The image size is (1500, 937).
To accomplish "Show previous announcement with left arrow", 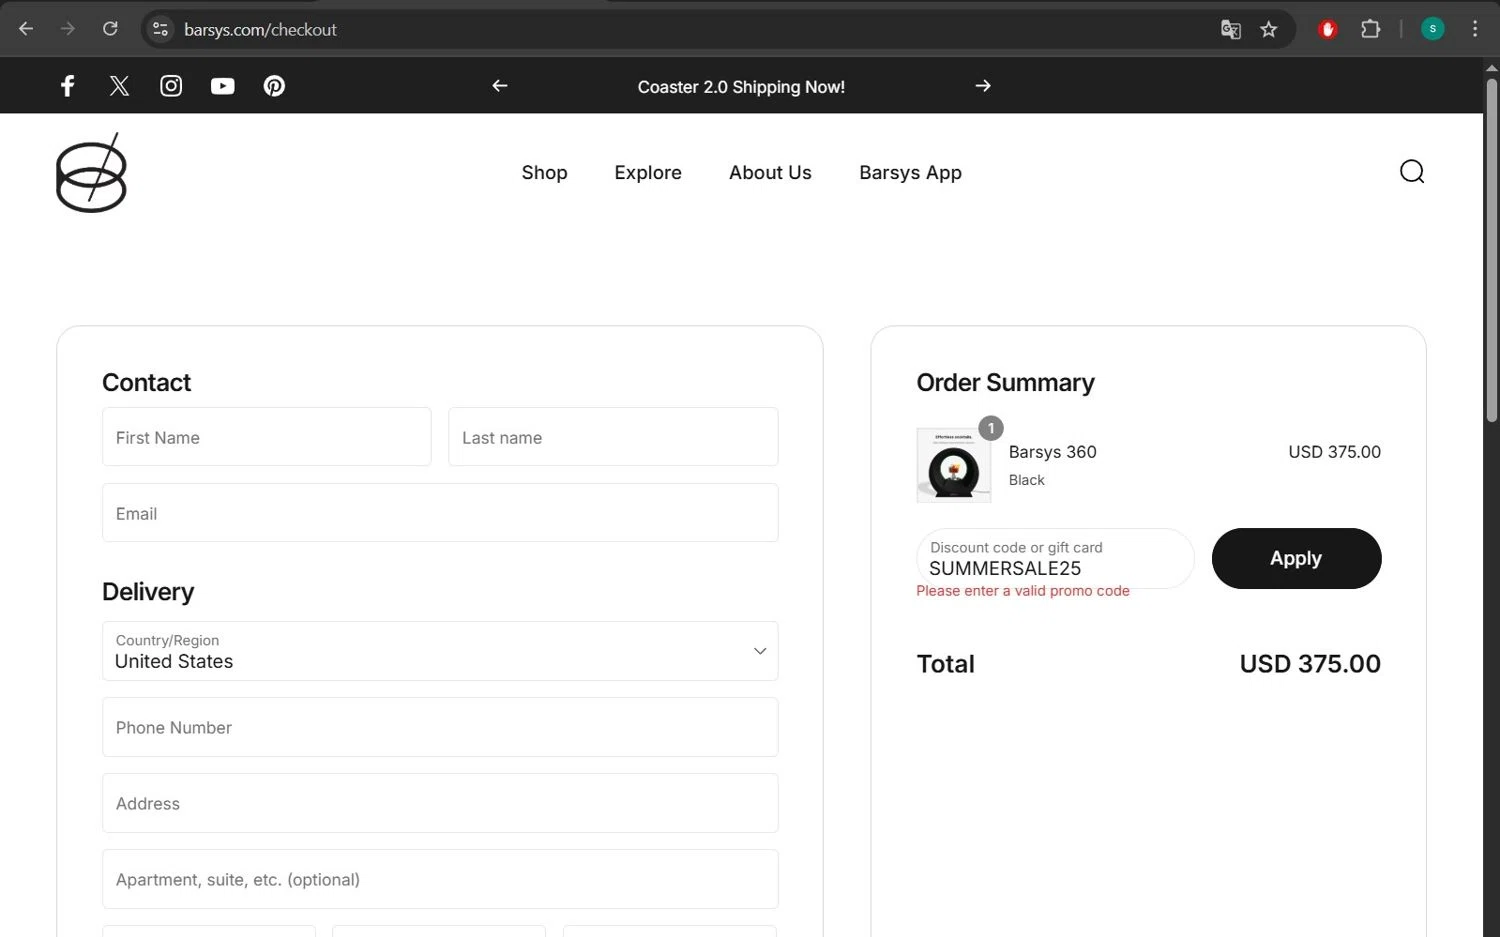I will [x=500, y=86].
